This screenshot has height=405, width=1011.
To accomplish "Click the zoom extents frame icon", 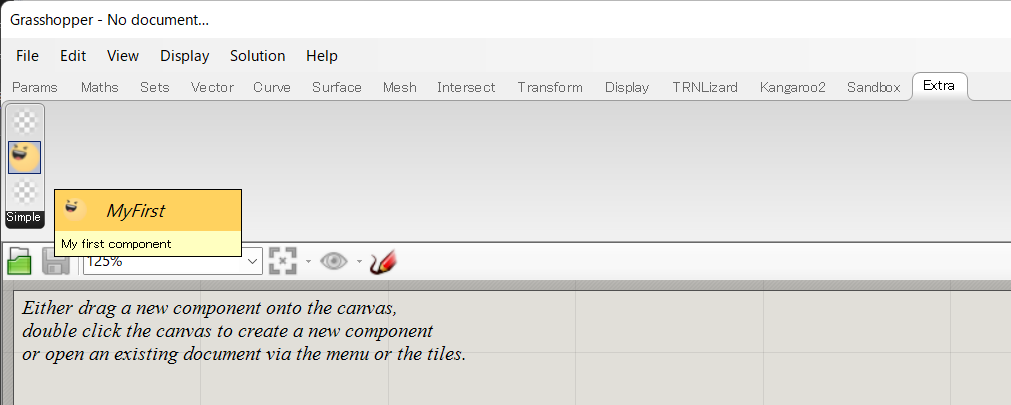I will pos(282,261).
